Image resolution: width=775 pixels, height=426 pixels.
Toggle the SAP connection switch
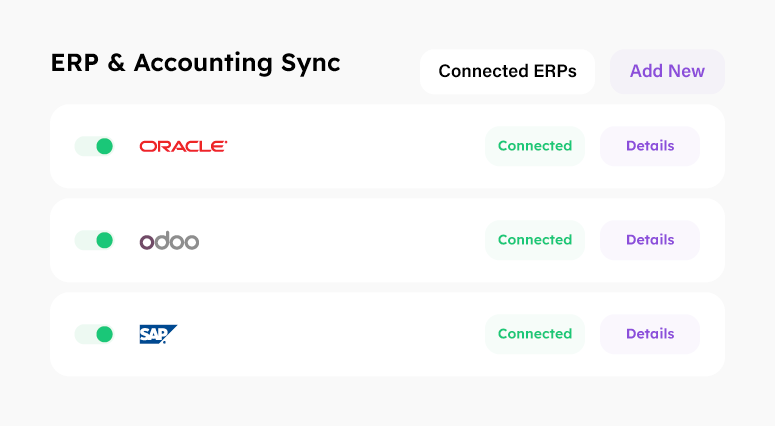tap(94, 334)
